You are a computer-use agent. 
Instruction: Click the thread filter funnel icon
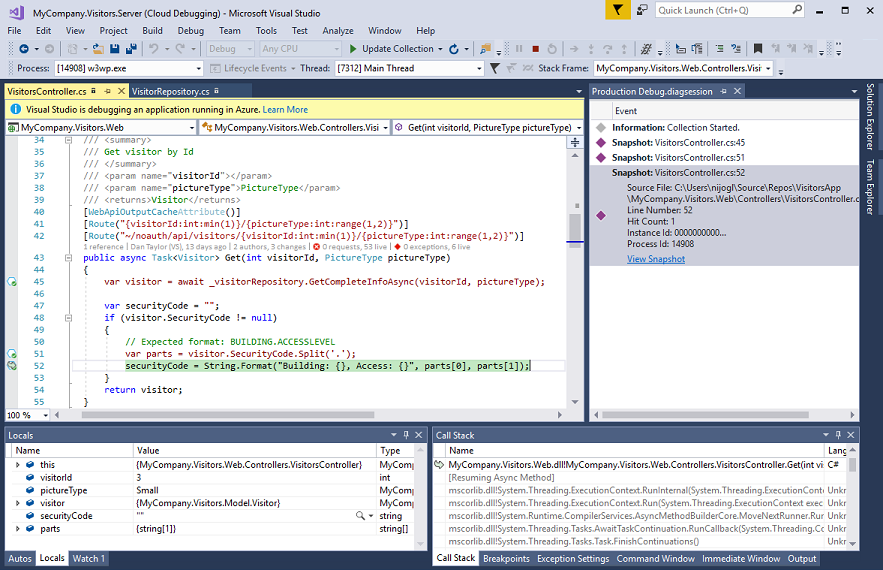[494, 68]
